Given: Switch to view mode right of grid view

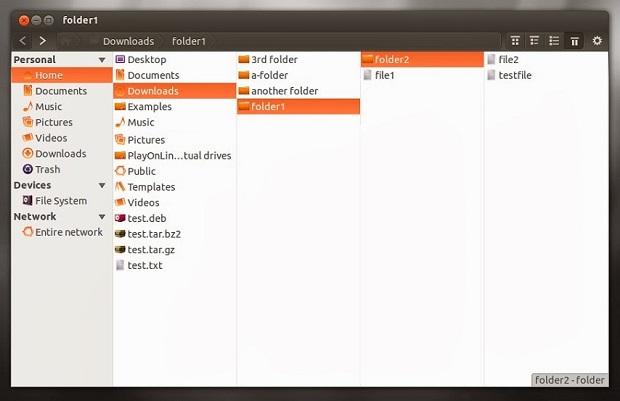Looking at the screenshot, I should coord(534,41).
